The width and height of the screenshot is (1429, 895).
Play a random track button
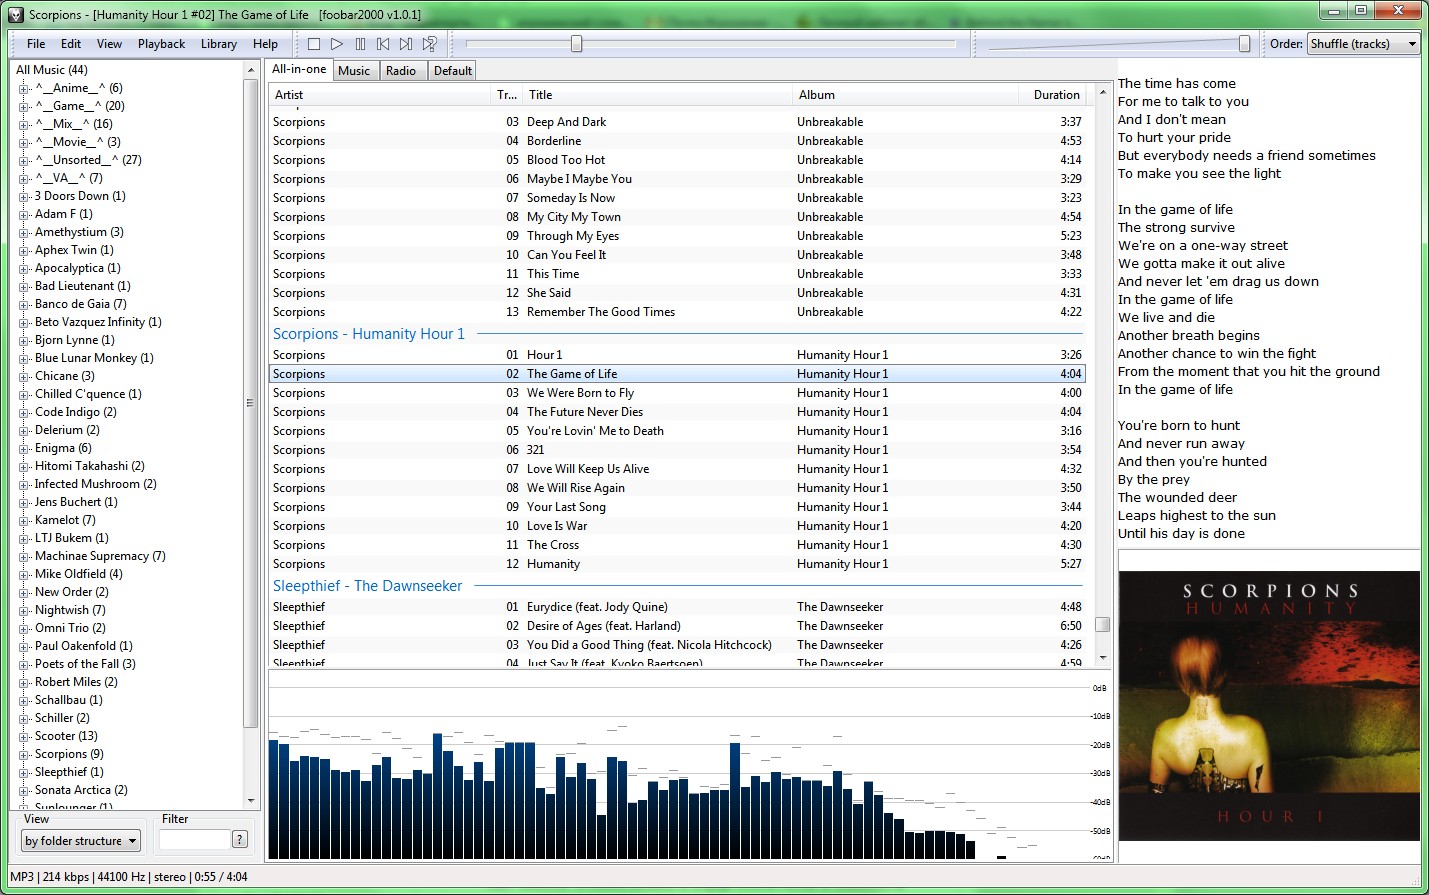click(429, 44)
